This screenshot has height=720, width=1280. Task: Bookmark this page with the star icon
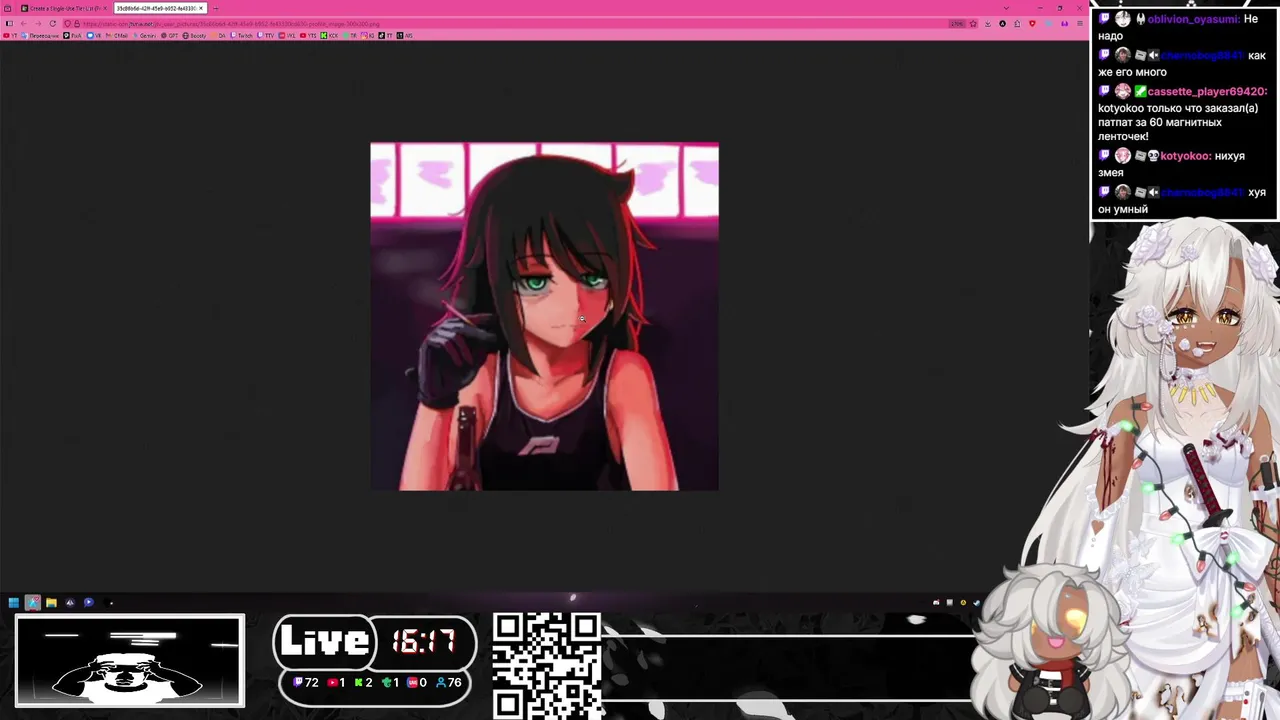tap(973, 24)
